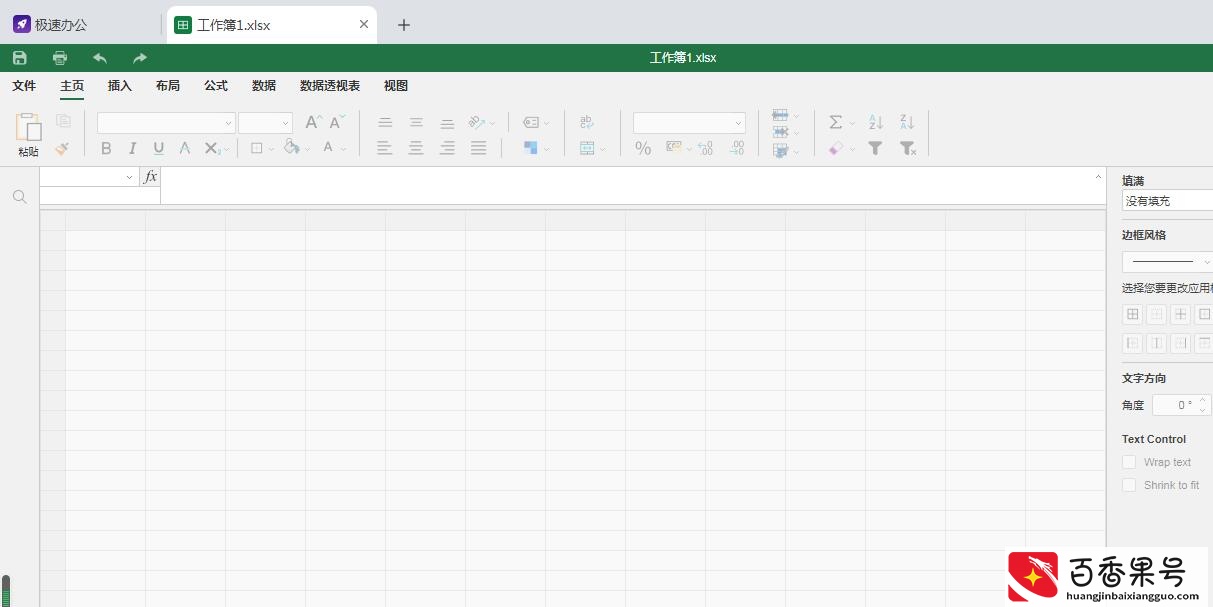1213x607 pixels.
Task: Open the number format dropdown
Action: click(x=689, y=123)
